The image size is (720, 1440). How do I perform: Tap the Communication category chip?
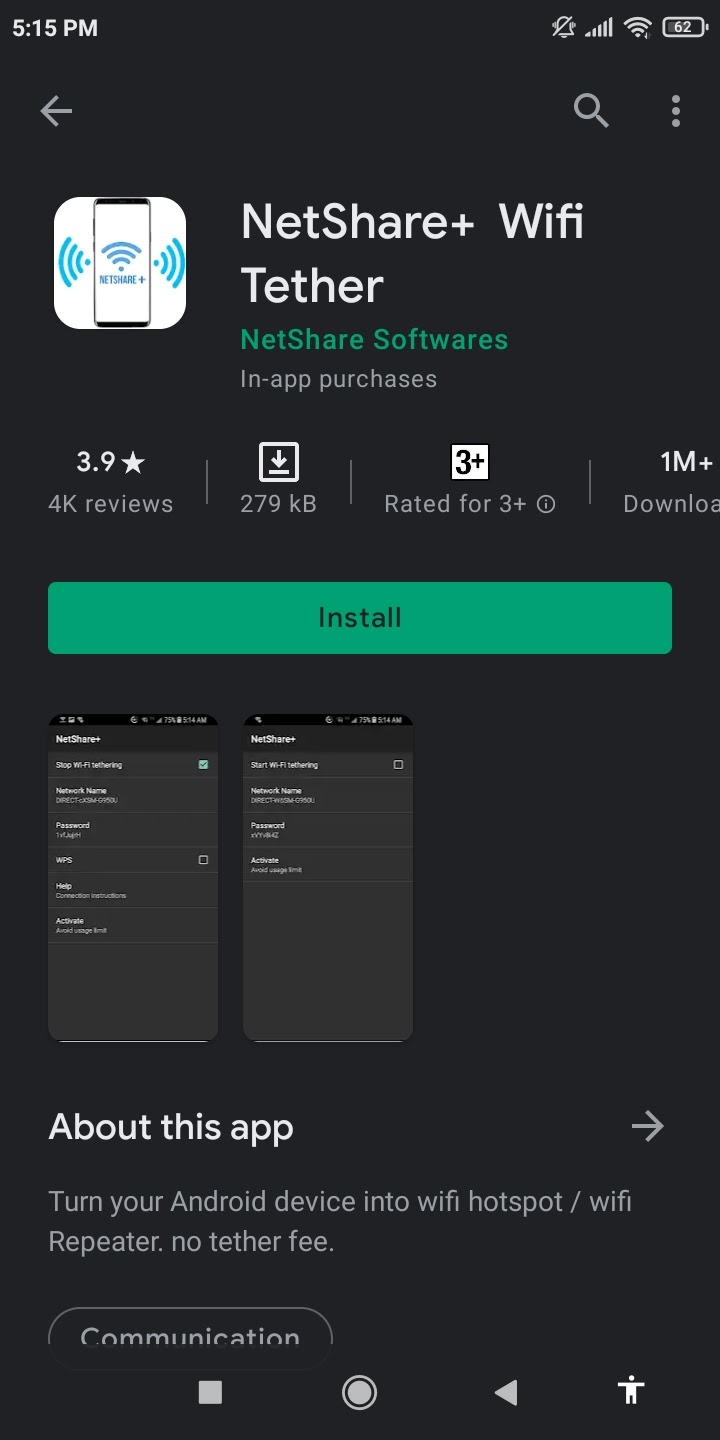click(x=190, y=1338)
